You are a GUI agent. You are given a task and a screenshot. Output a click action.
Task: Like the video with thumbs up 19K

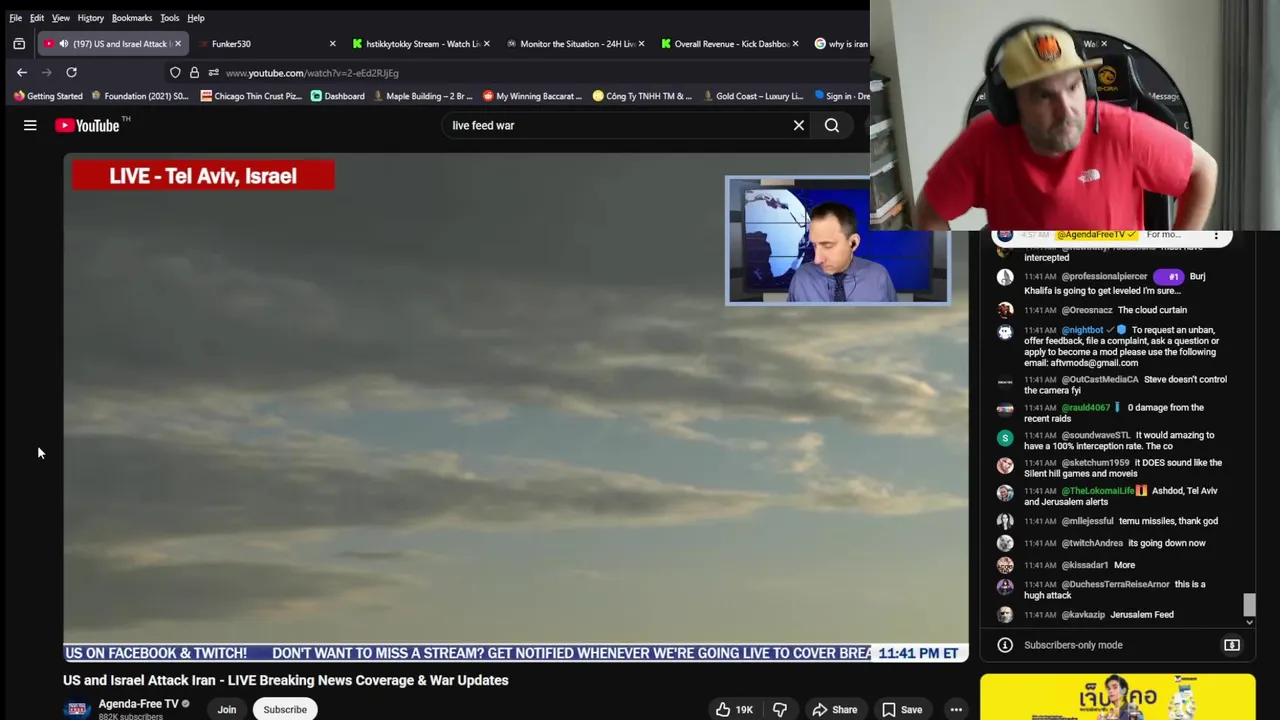tap(734, 709)
